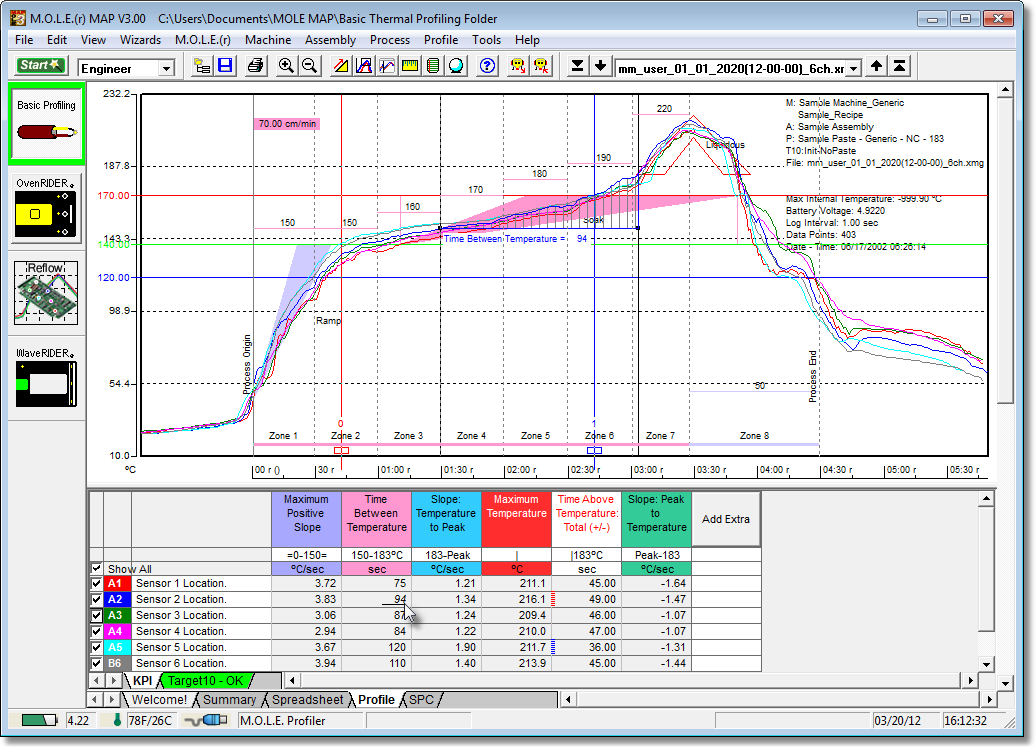Jump to first data file arrow icon
Viewport: 1036px width, 749px height.
(x=899, y=66)
